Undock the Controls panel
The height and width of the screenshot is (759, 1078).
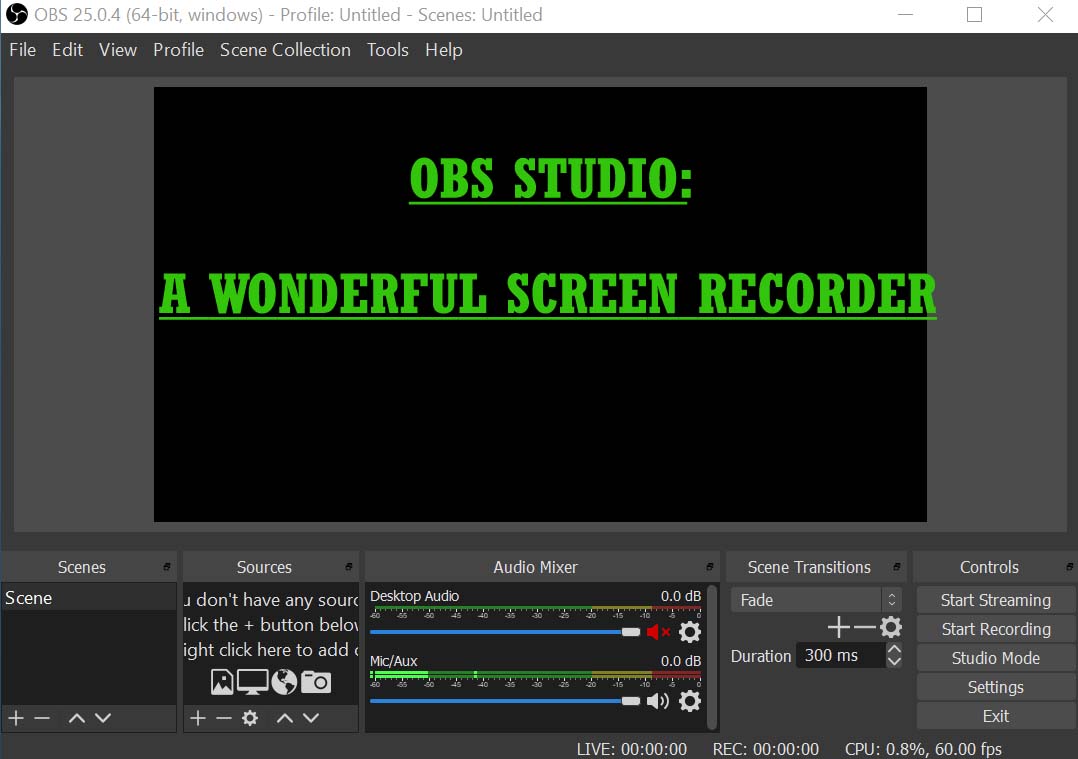click(x=1069, y=567)
